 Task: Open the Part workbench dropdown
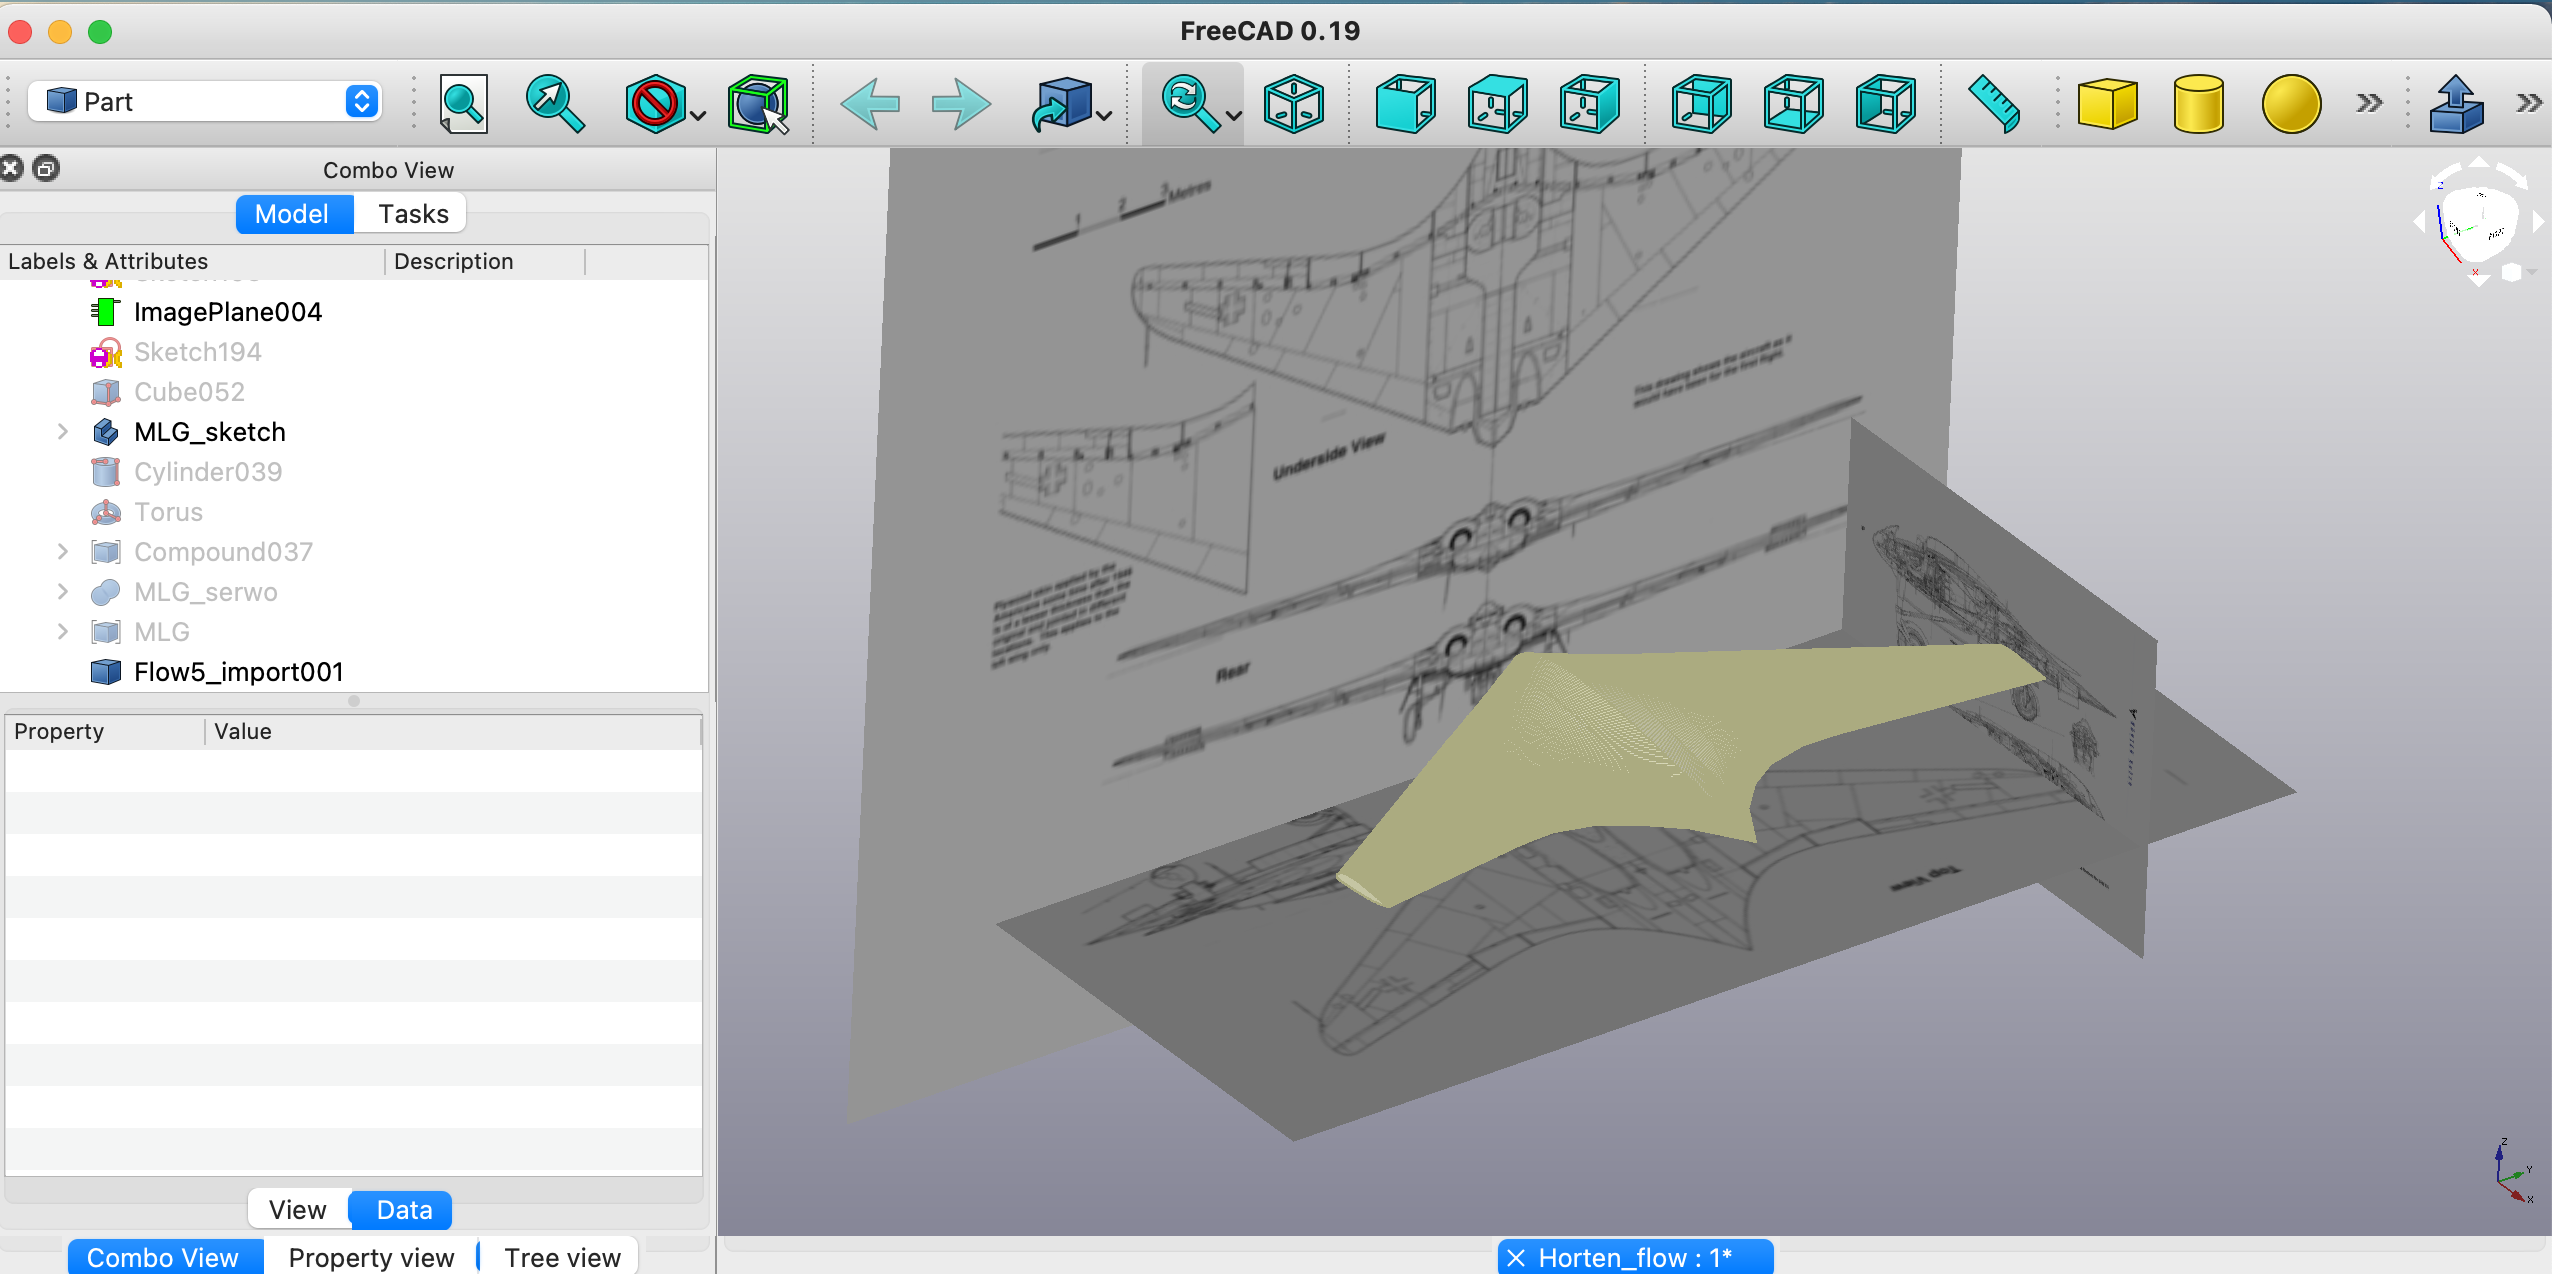click(204, 102)
